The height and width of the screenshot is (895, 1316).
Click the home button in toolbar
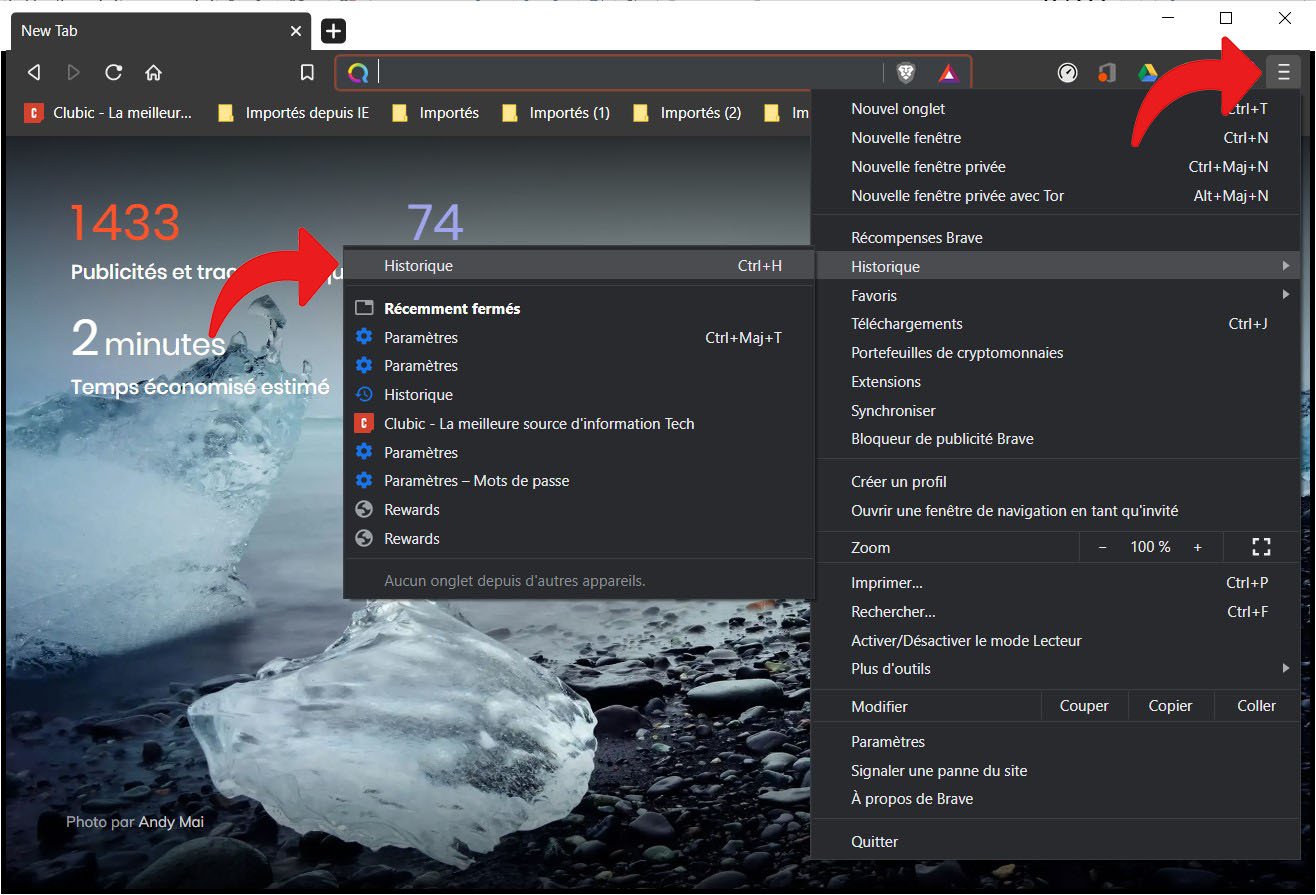[x=153, y=72]
